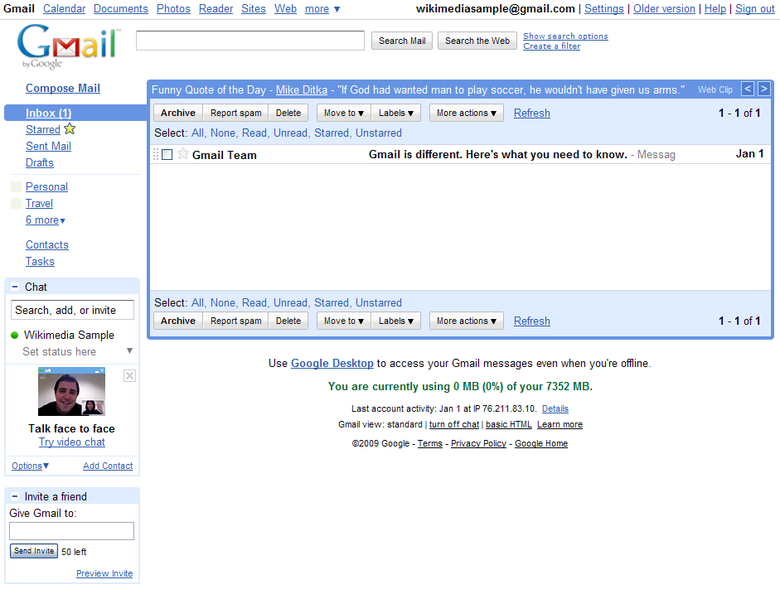780x599 pixels.
Task: Focus the mail search field
Action: (x=250, y=40)
